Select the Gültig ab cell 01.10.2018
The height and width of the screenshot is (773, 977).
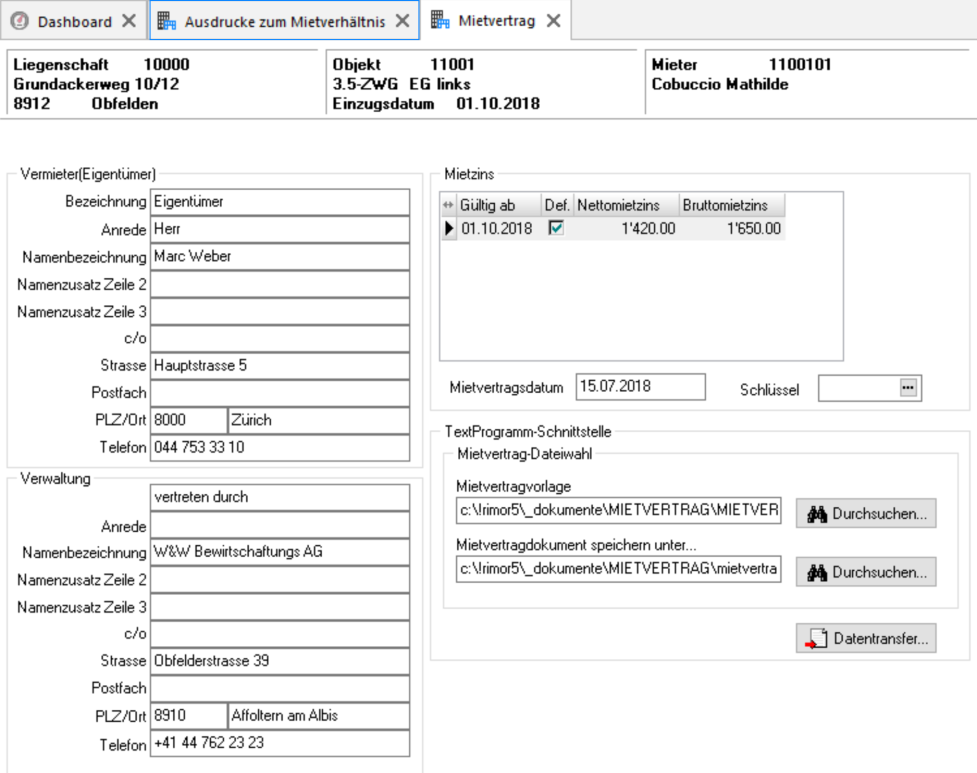(x=498, y=229)
